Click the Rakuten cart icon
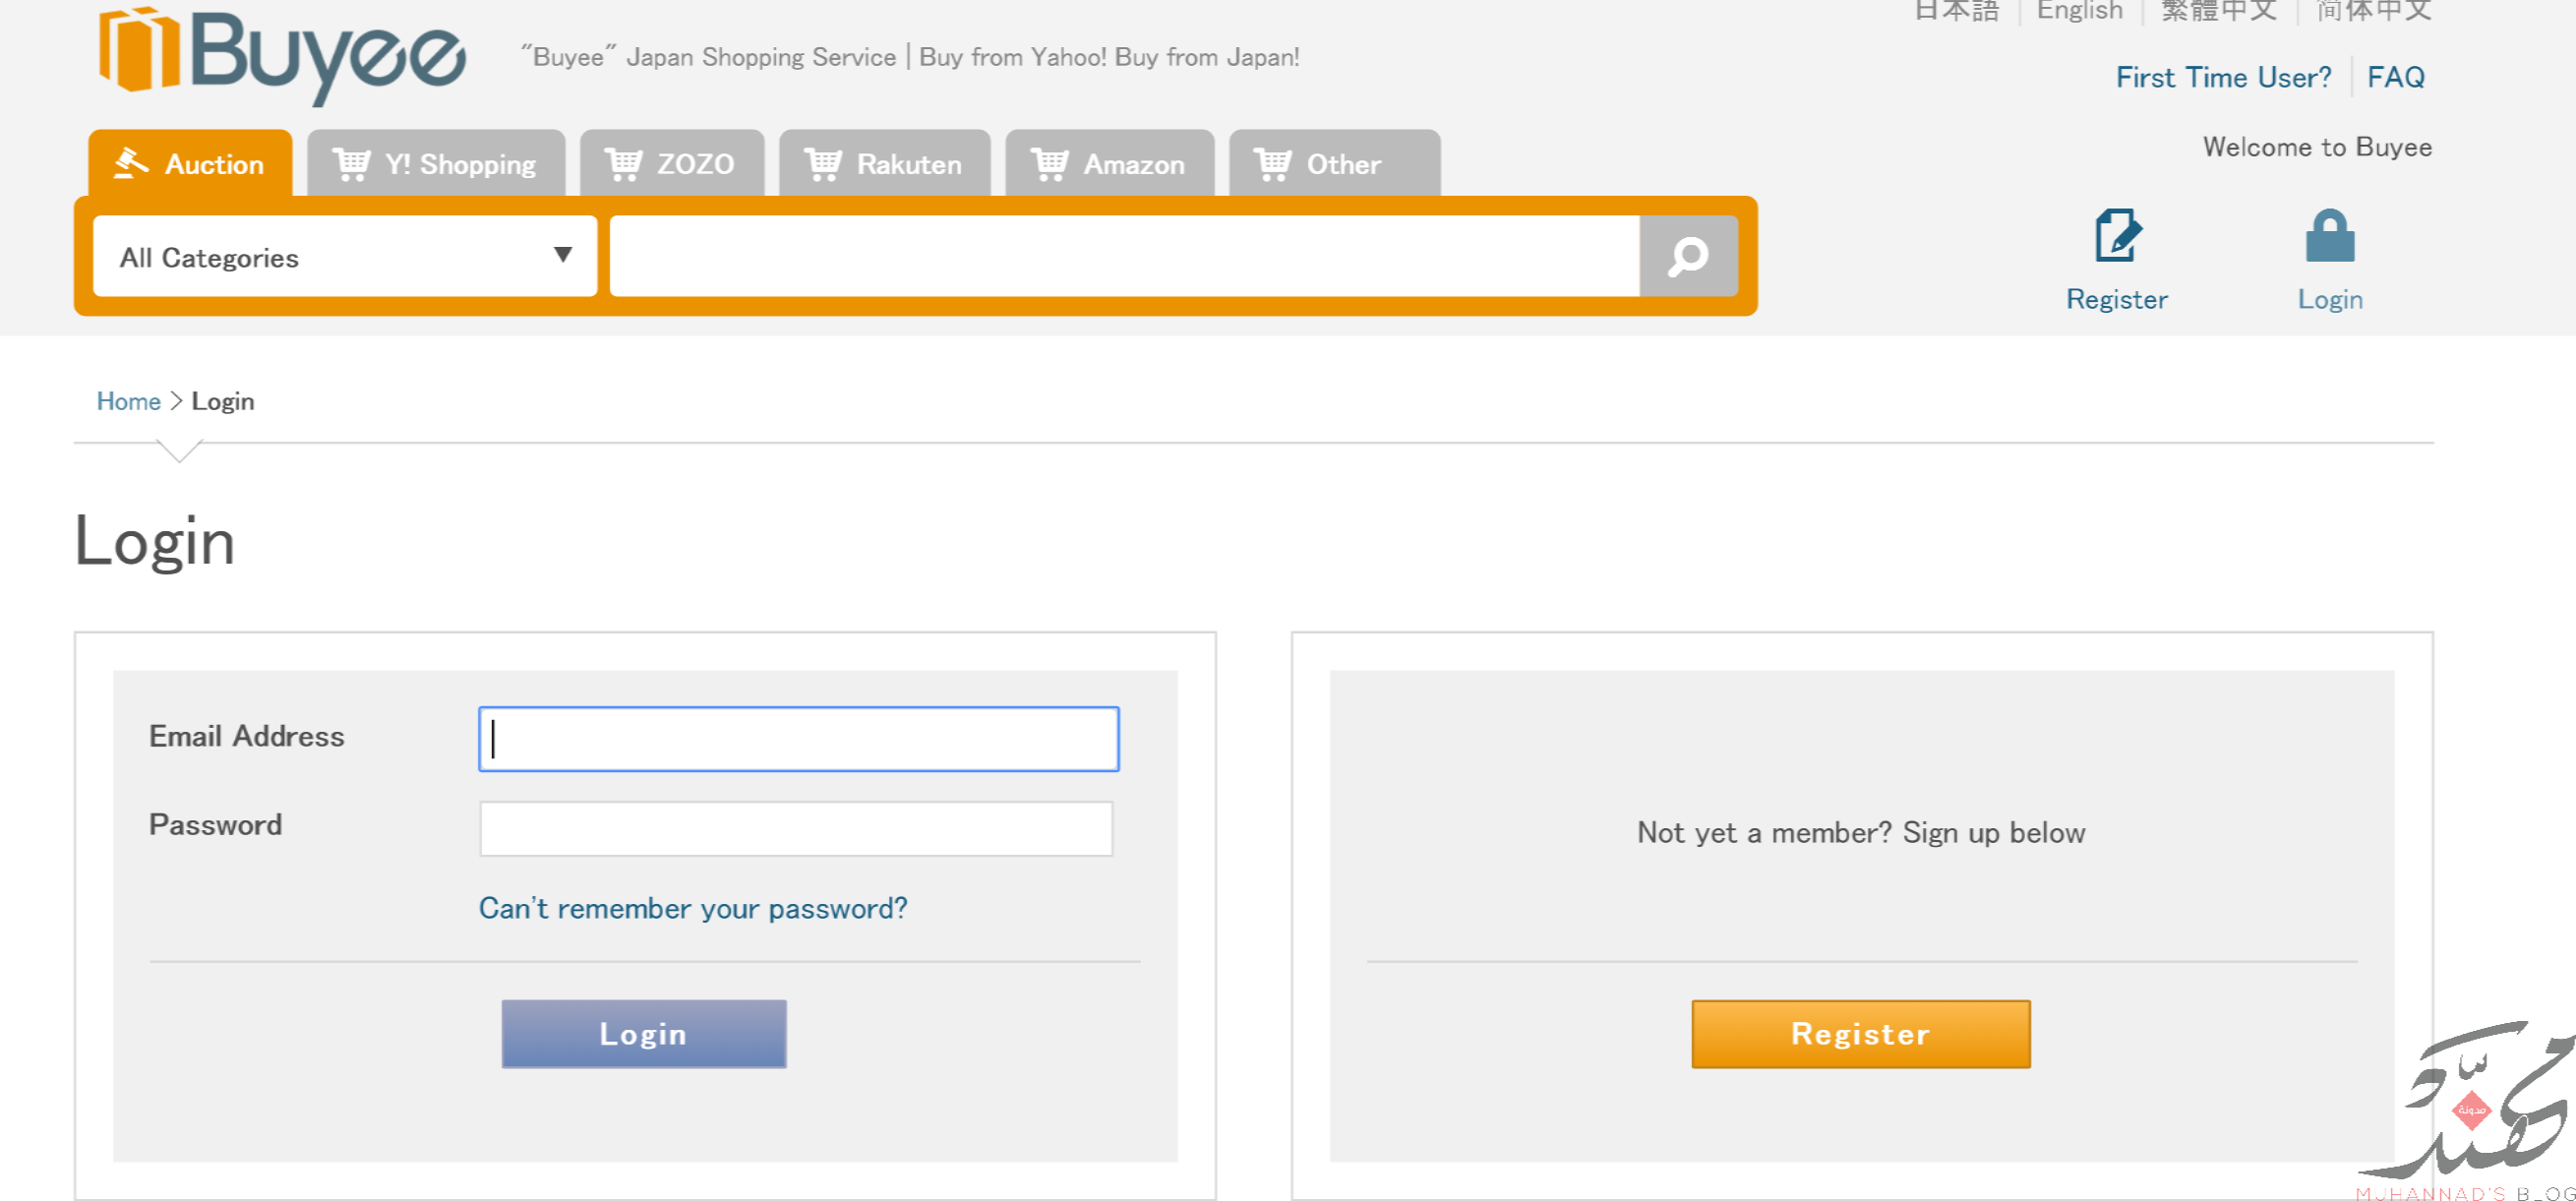 click(x=823, y=163)
